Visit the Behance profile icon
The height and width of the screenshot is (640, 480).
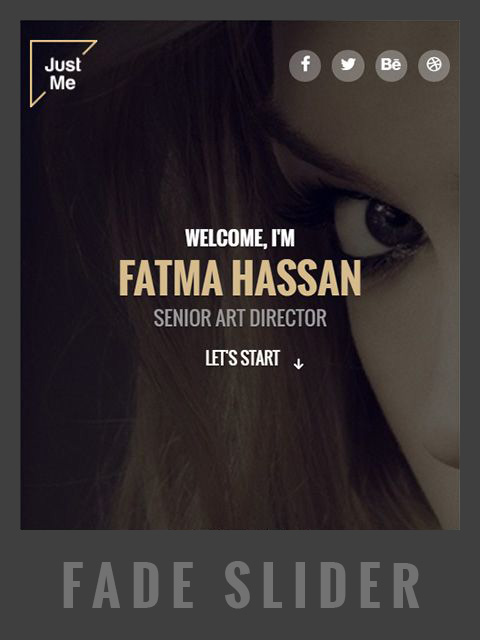(x=391, y=66)
